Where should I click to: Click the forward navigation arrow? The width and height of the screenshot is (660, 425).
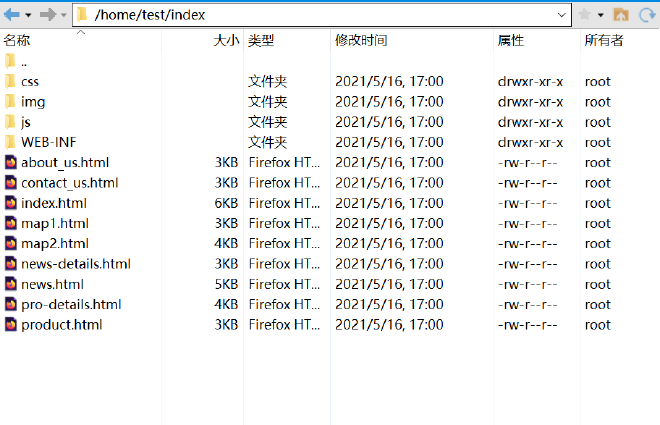tap(48, 15)
